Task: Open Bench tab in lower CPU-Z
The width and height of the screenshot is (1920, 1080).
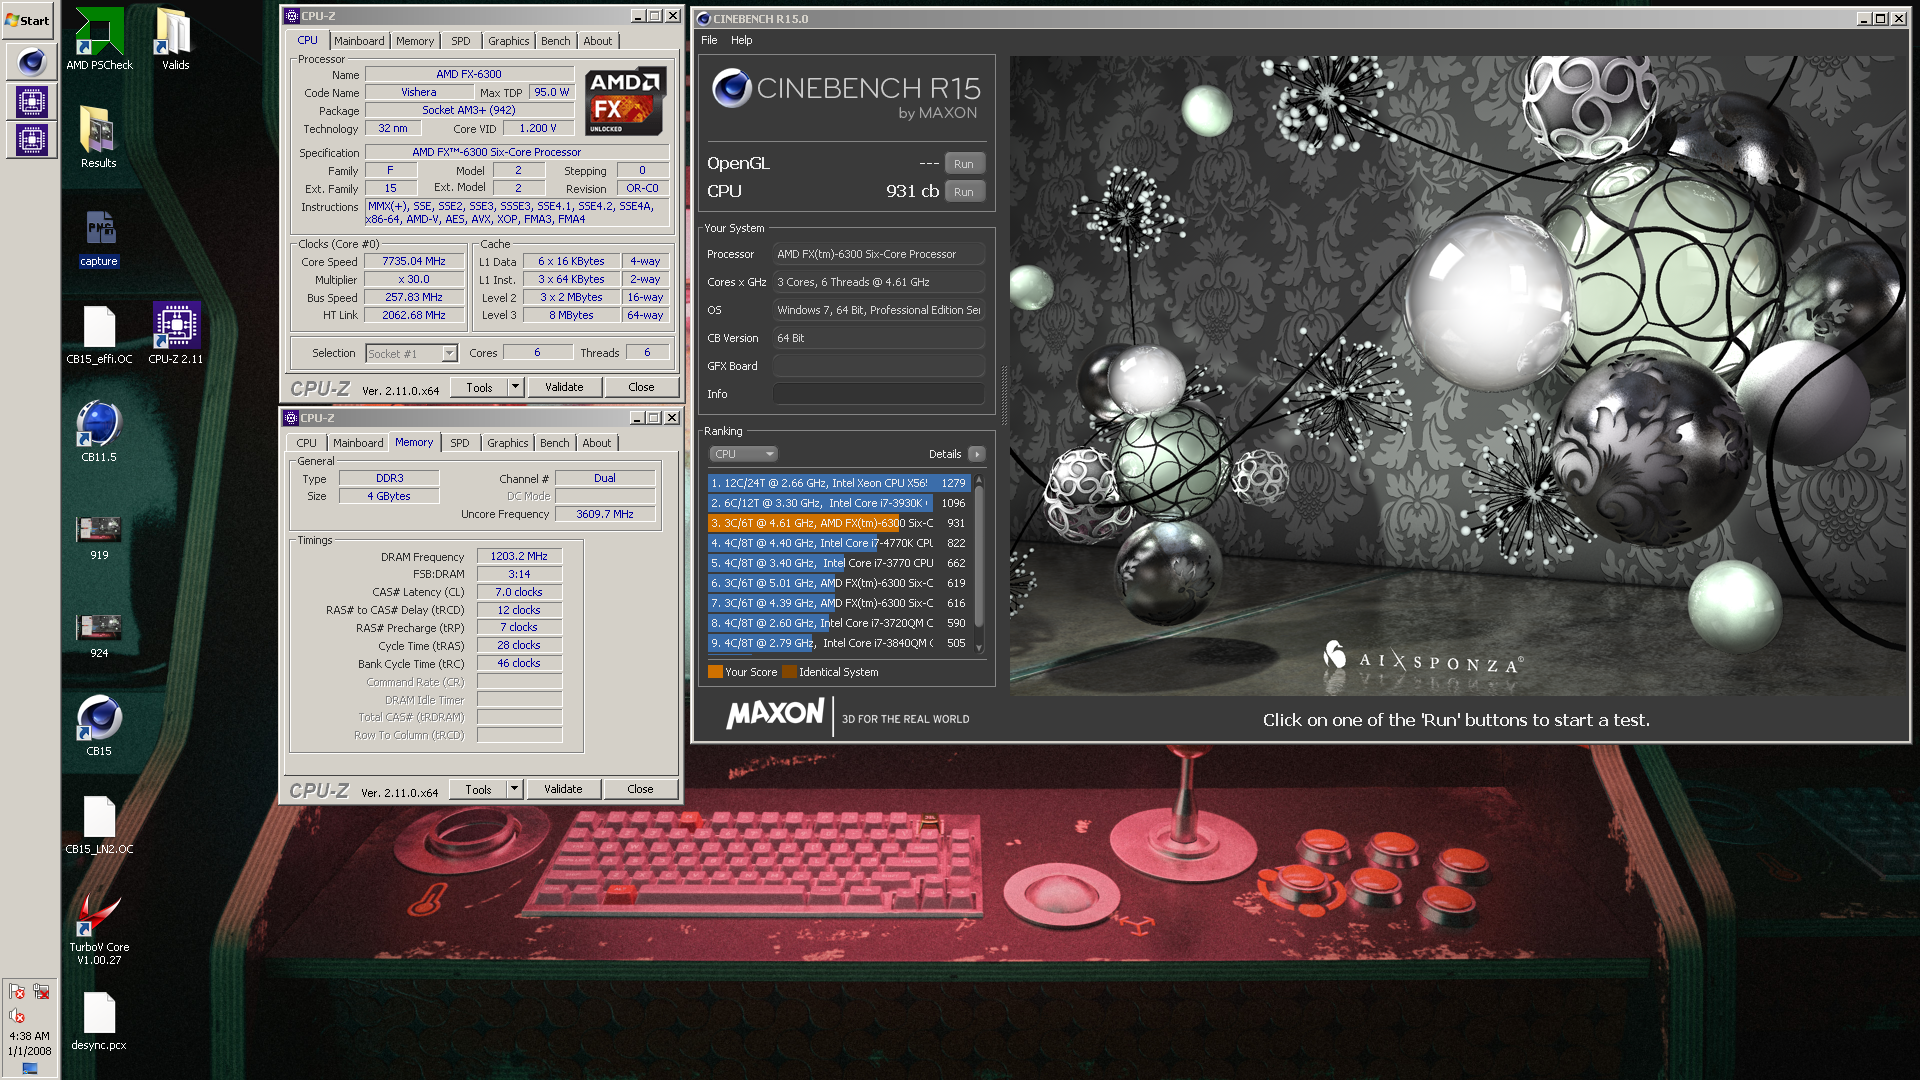Action: (x=555, y=443)
